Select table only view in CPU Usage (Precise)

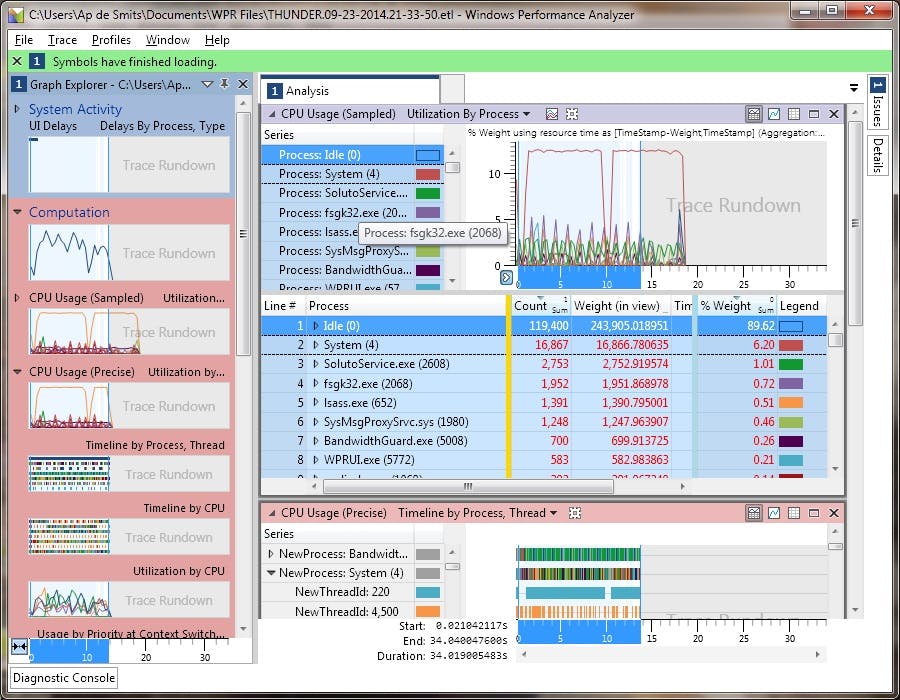coord(794,513)
